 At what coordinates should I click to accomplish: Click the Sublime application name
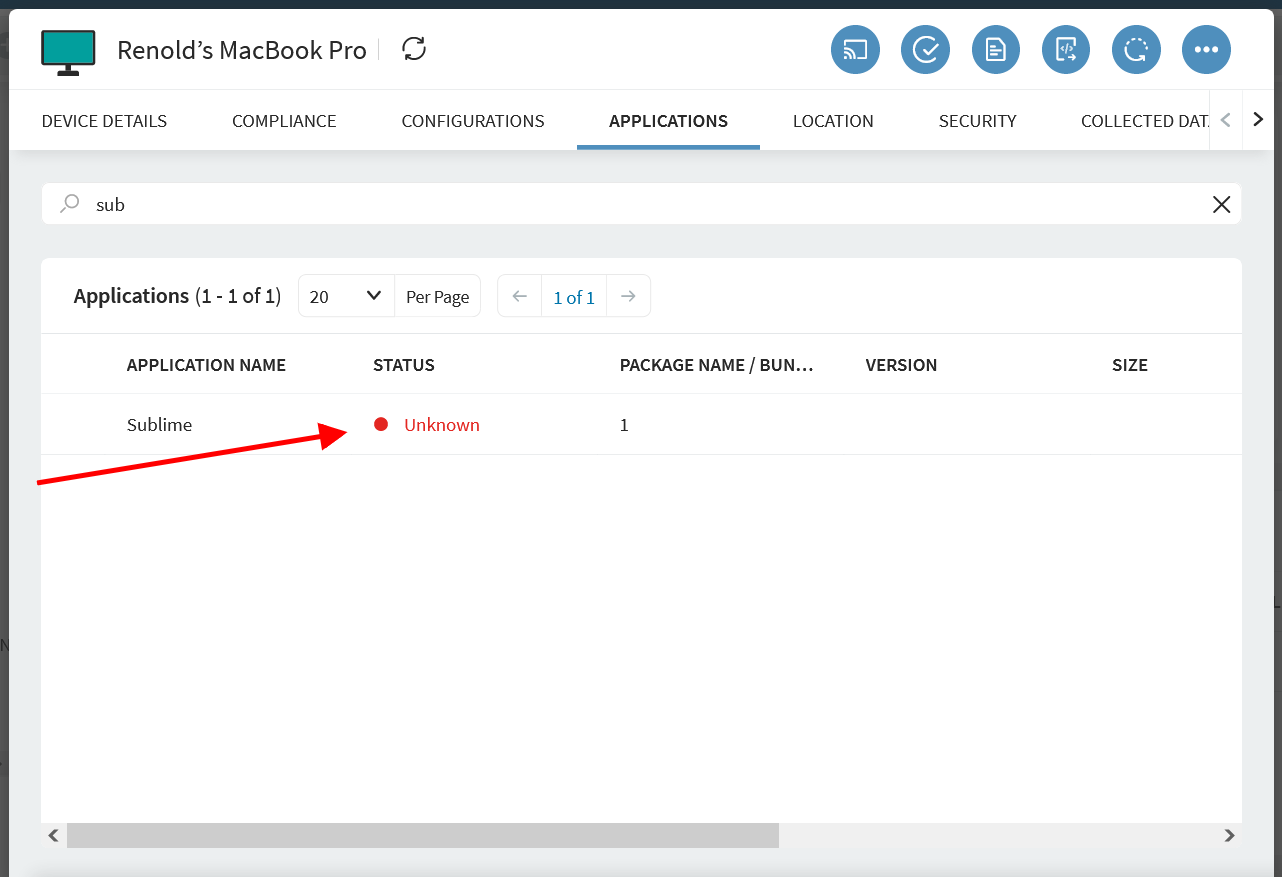pos(159,425)
